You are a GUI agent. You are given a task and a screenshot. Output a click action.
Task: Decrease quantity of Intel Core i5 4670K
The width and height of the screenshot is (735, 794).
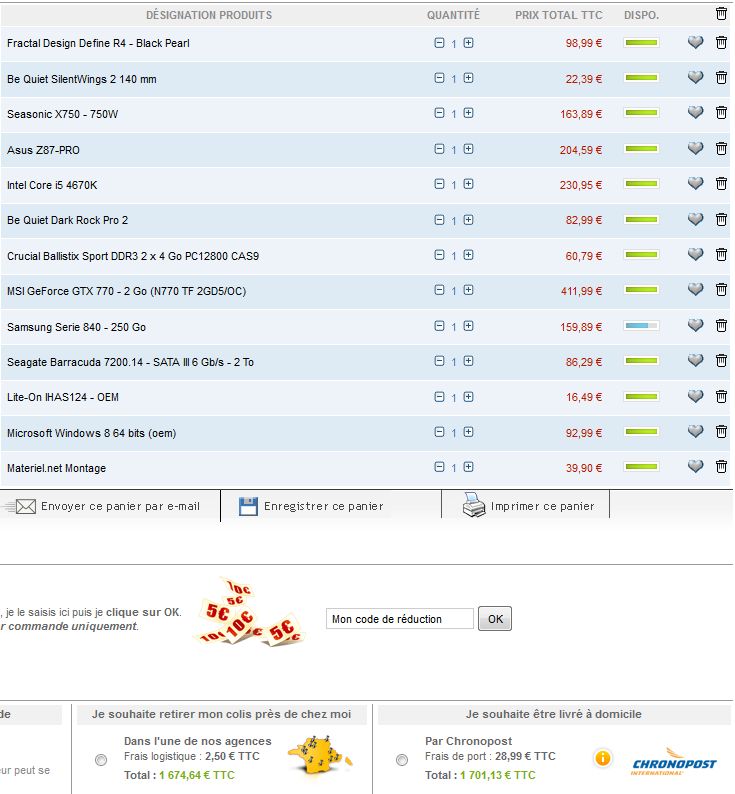click(439, 184)
